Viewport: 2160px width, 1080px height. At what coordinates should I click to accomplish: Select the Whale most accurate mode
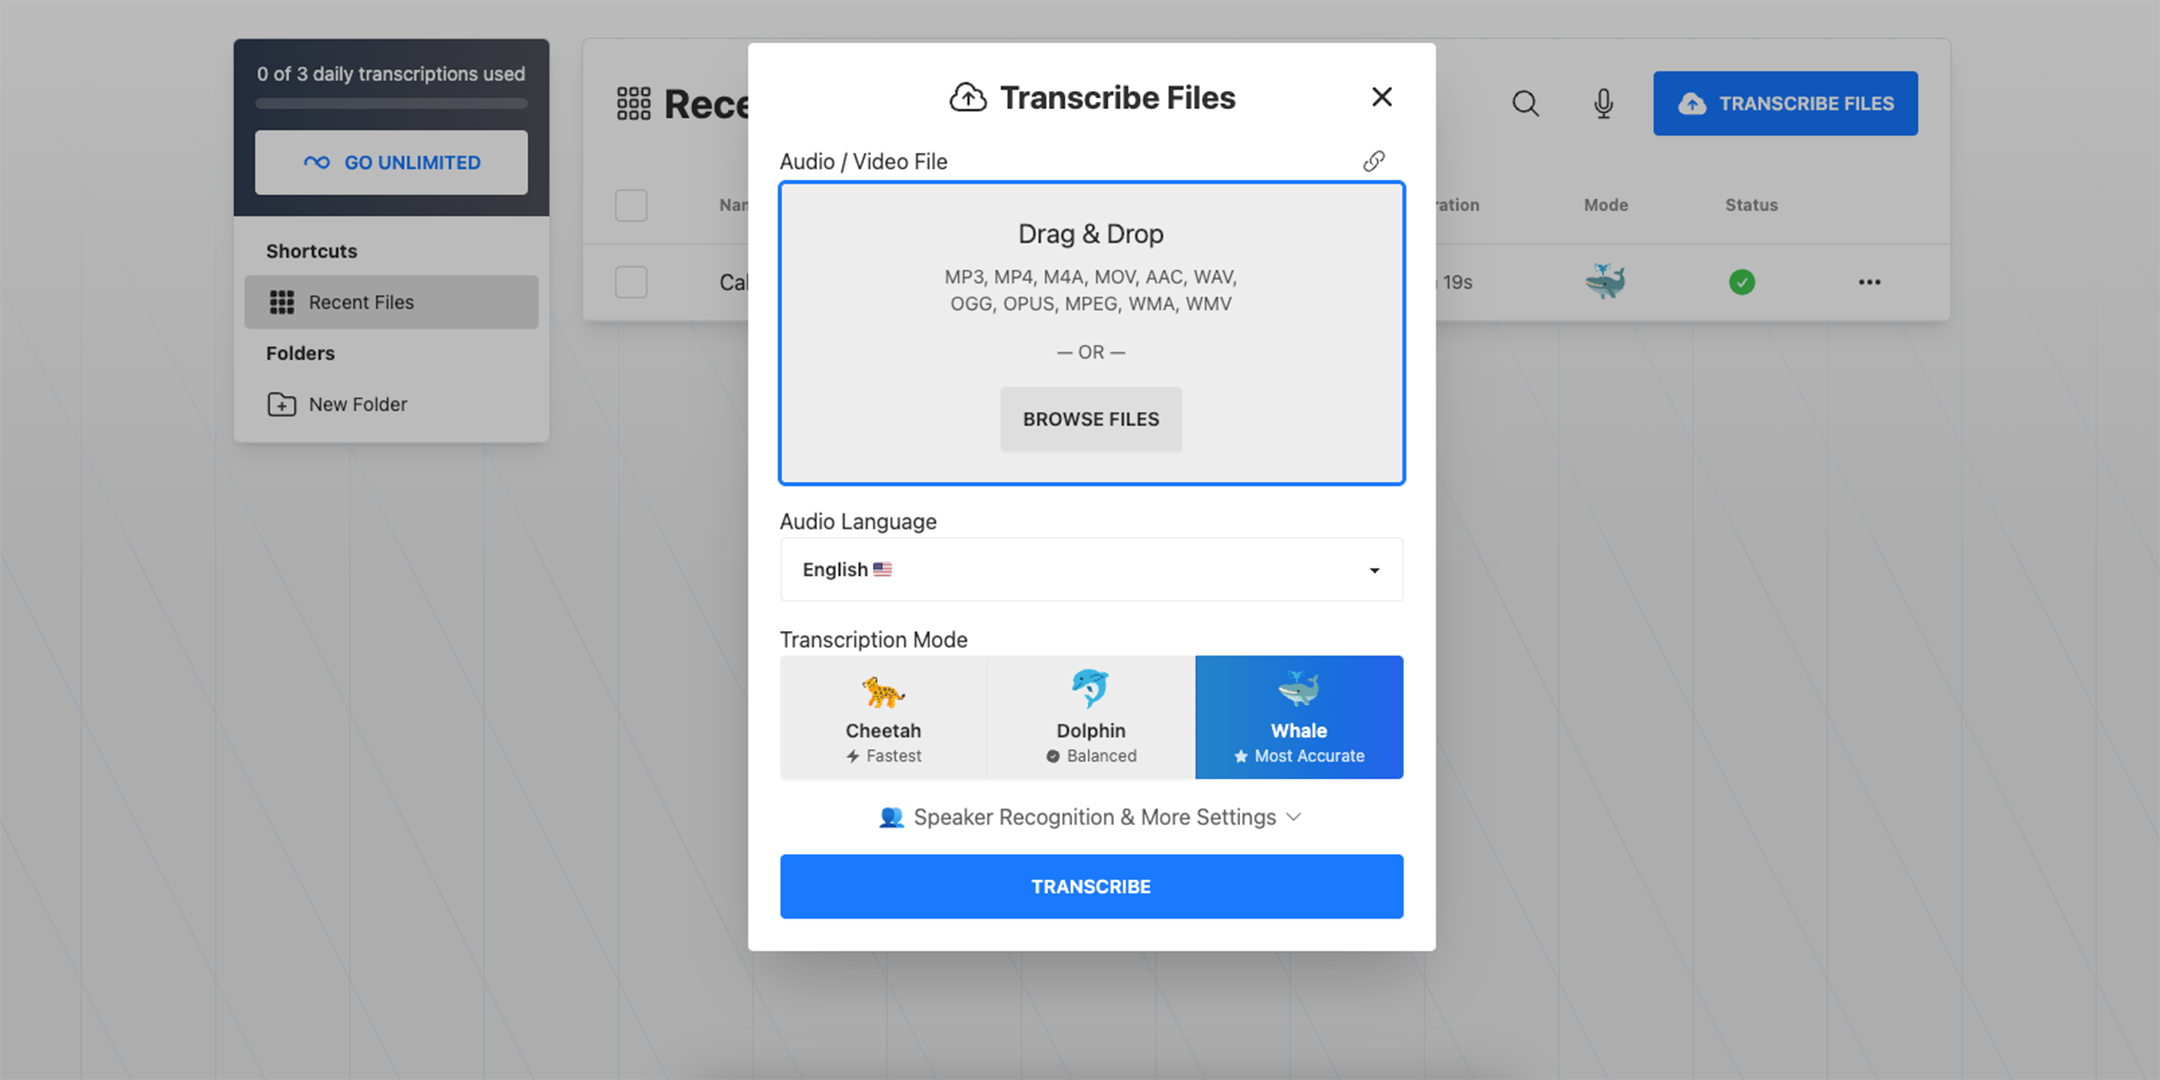(x=1298, y=716)
